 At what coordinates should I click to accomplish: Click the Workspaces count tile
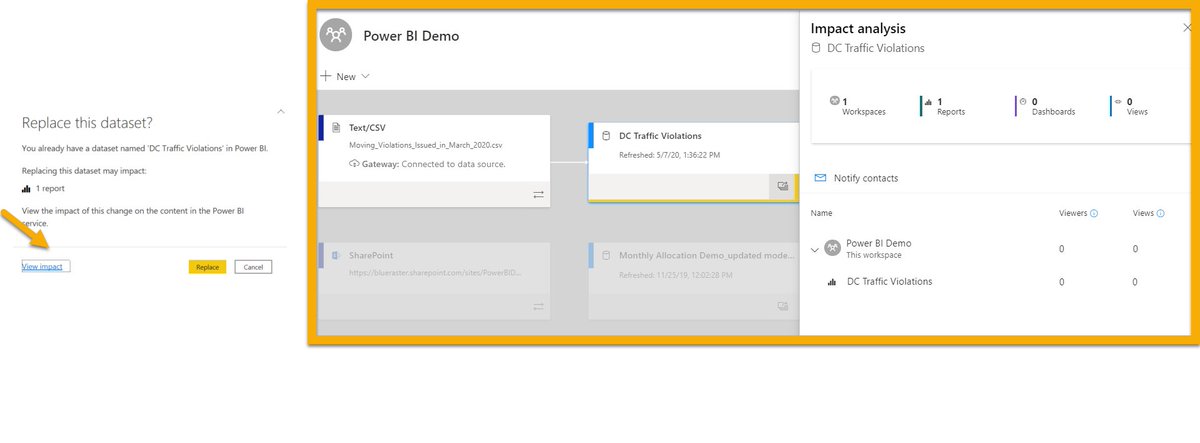[x=857, y=106]
